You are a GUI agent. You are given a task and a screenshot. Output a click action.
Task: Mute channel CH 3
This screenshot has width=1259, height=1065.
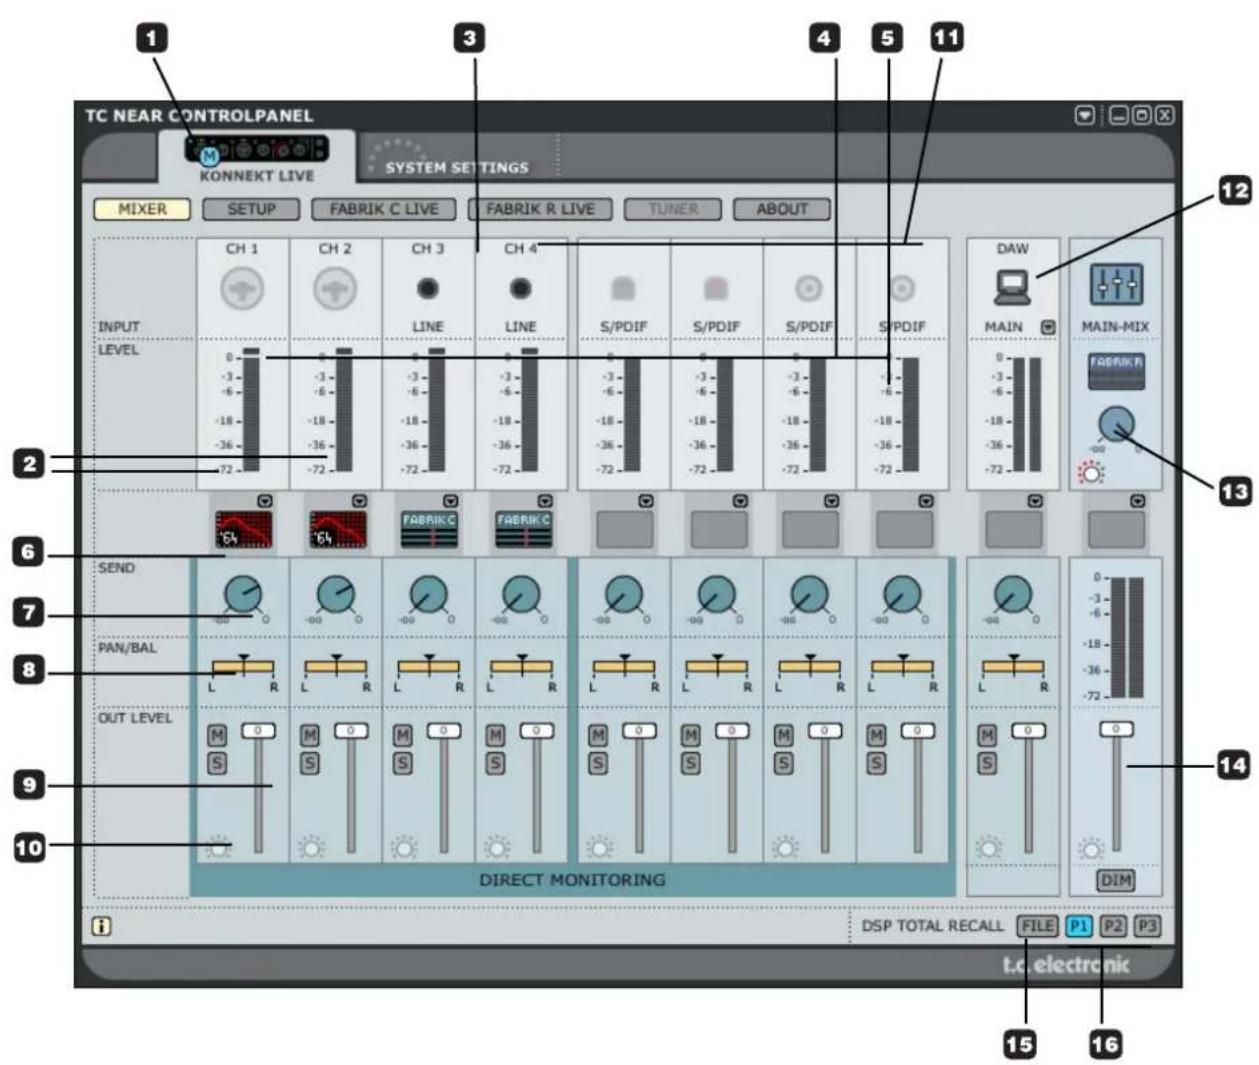pos(402,735)
